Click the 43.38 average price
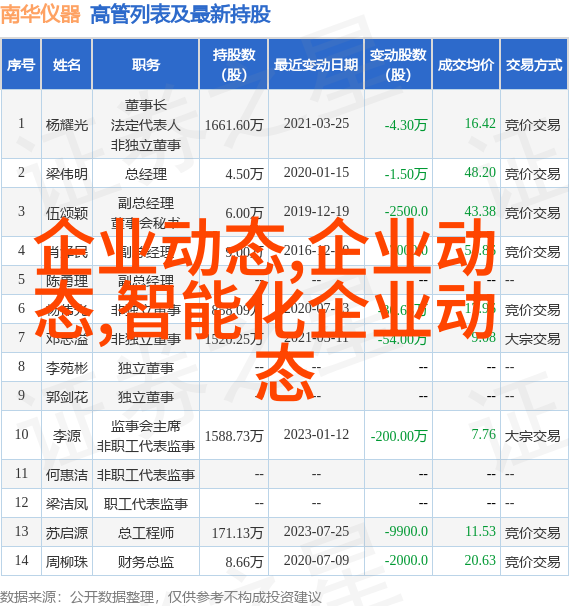The height and width of the screenshot is (606, 569). point(480,211)
